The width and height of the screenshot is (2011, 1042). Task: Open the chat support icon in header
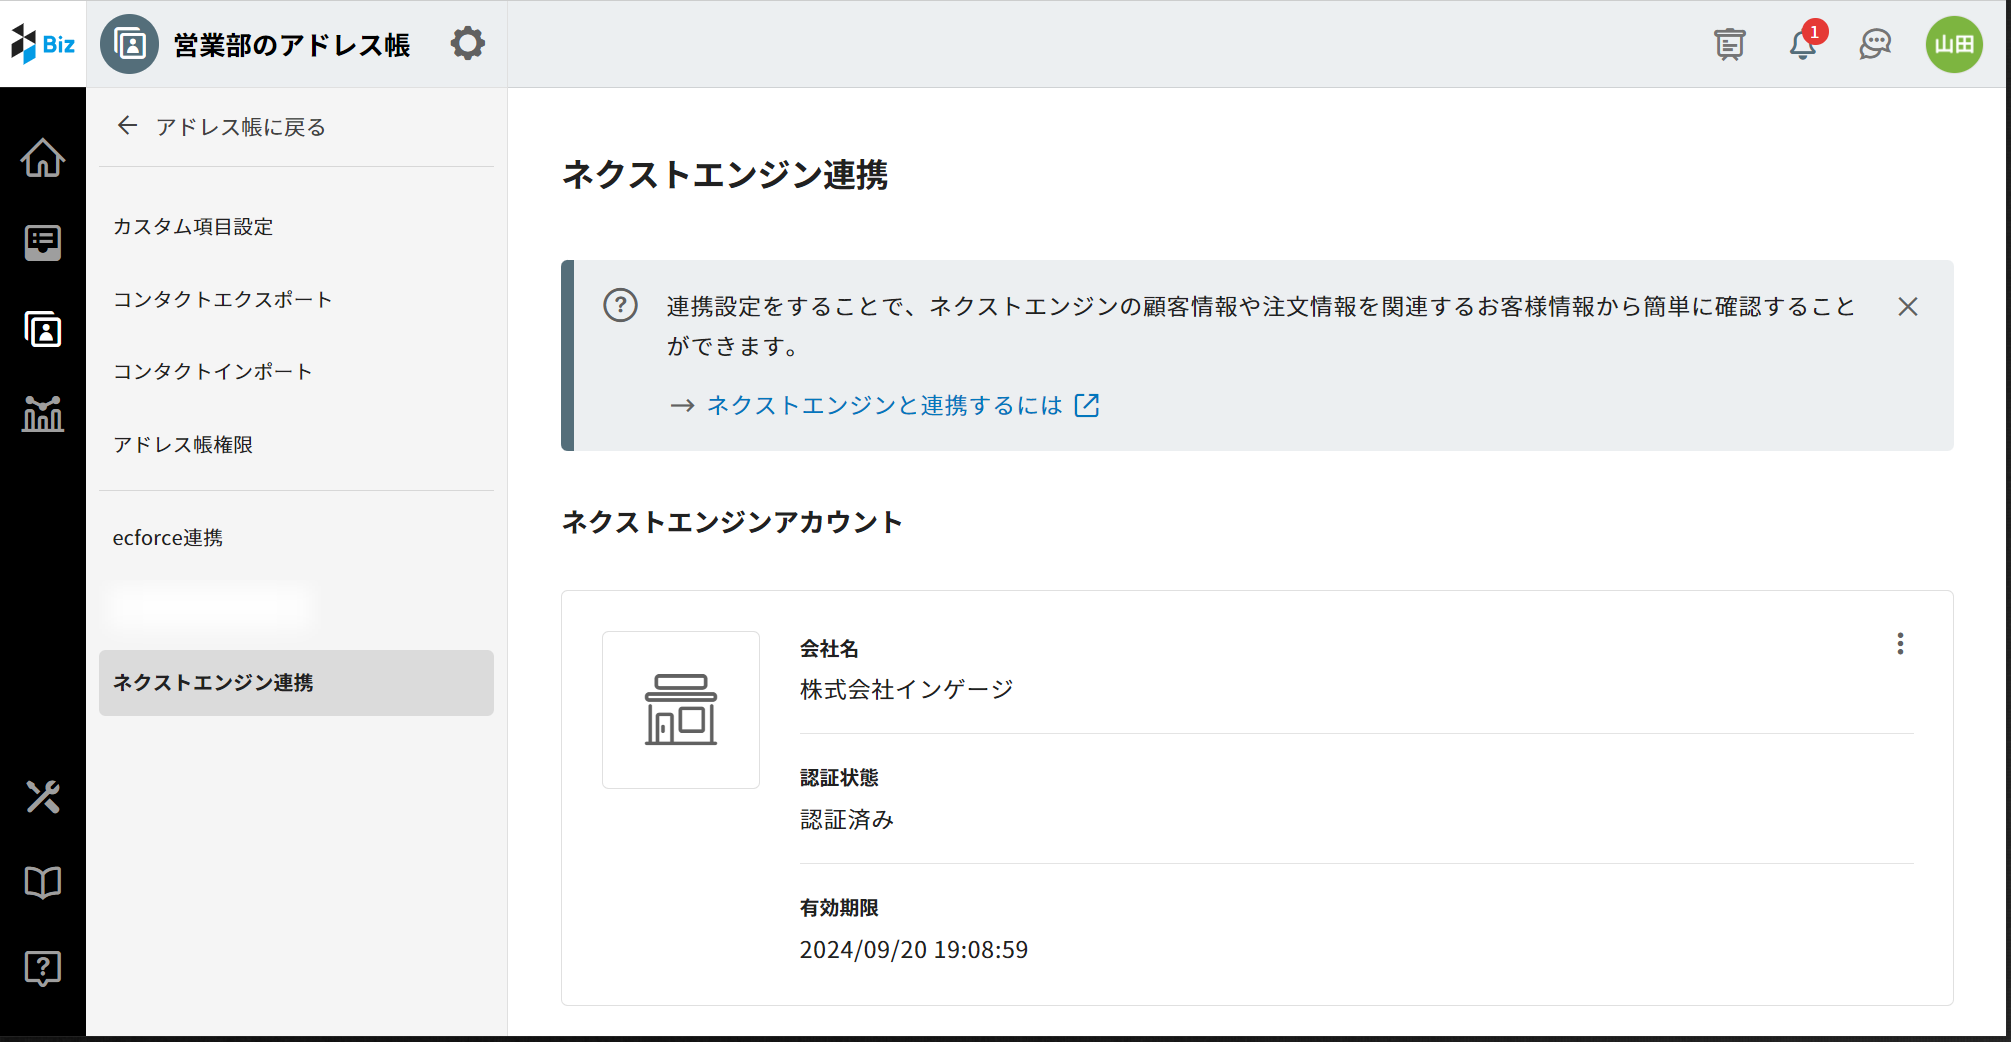pos(1875,44)
